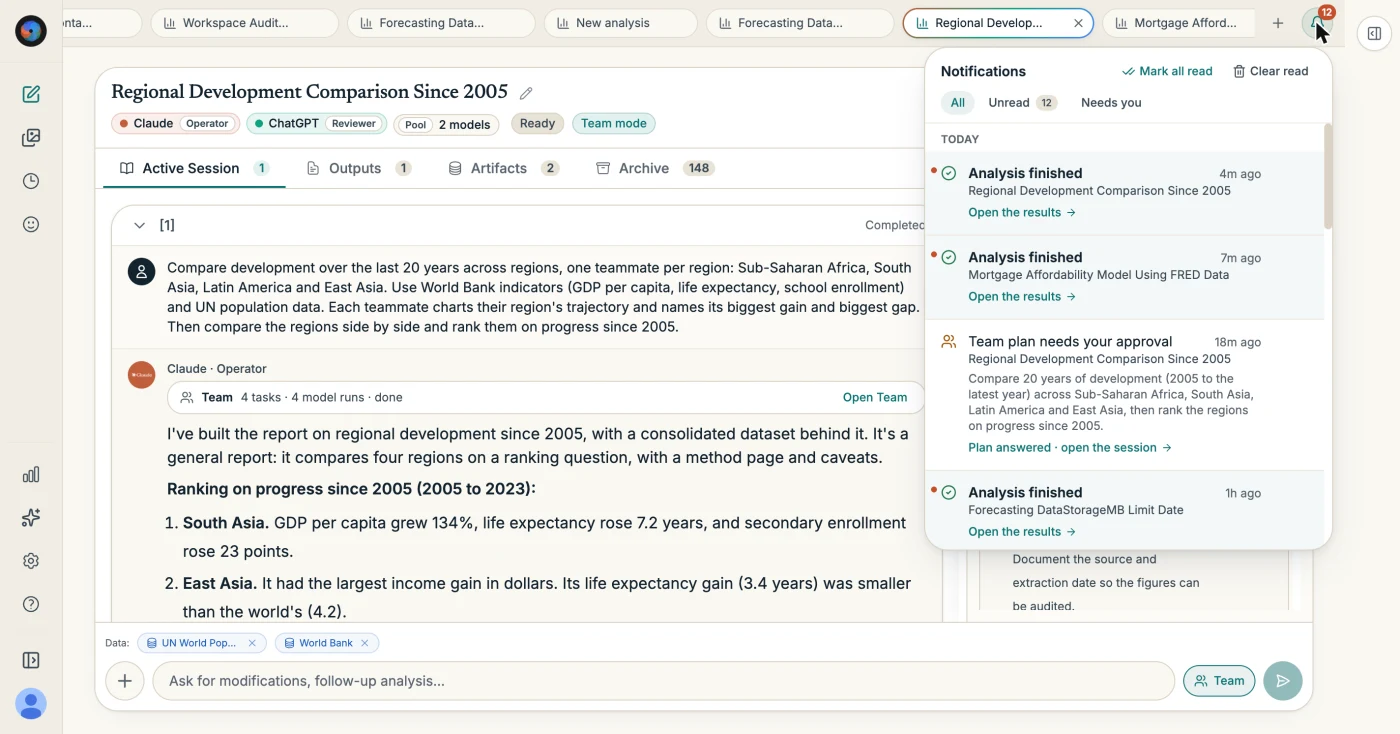
Task: Close the Regional Develop... tab
Action: (1077, 23)
